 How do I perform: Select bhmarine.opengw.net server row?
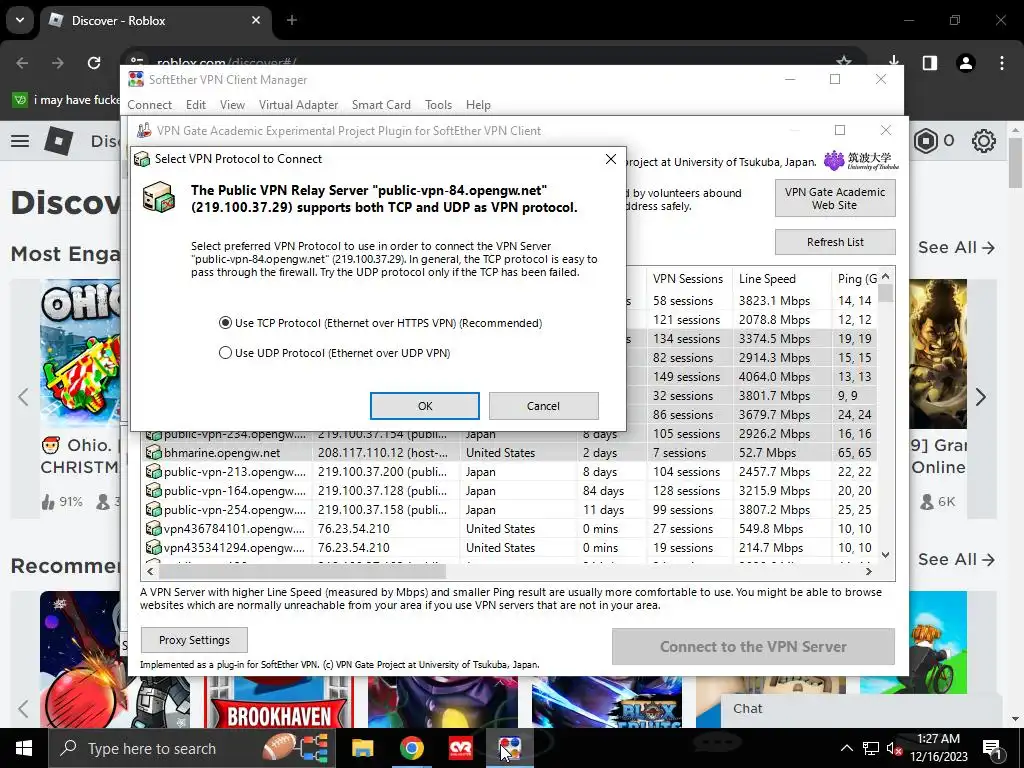pyautogui.click(x=509, y=453)
